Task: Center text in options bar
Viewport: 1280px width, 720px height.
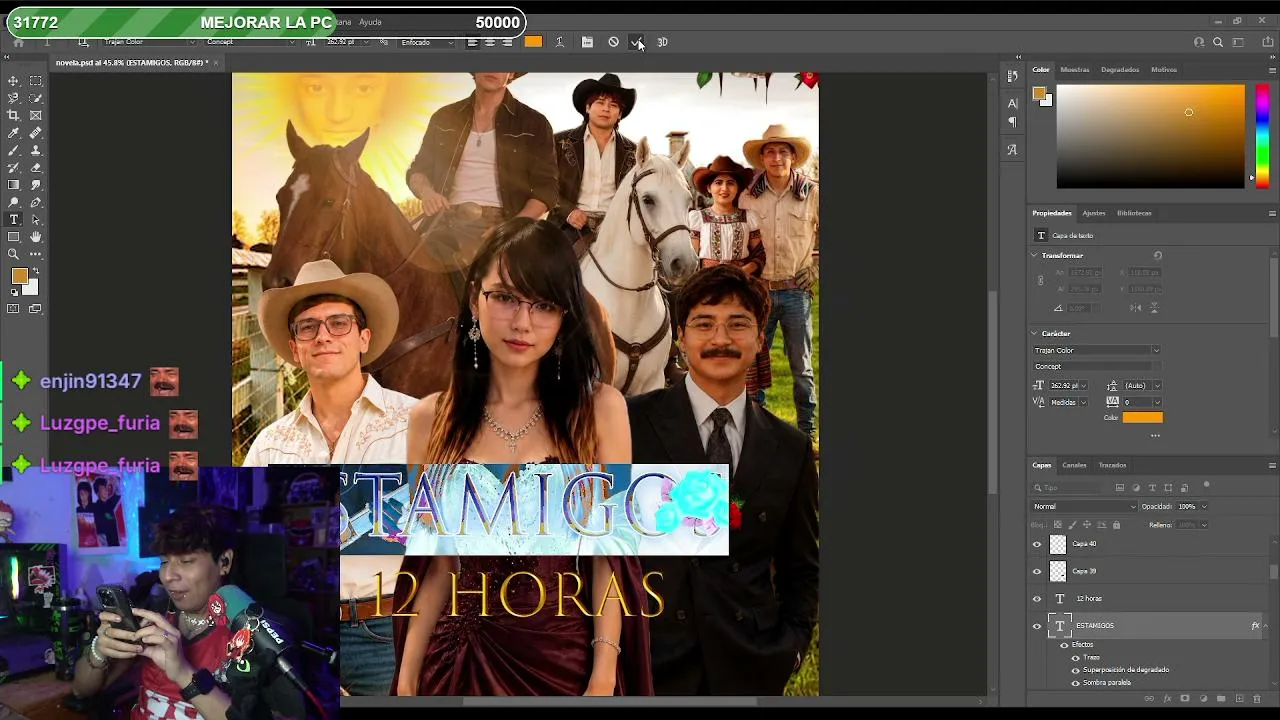Action: pos(490,42)
